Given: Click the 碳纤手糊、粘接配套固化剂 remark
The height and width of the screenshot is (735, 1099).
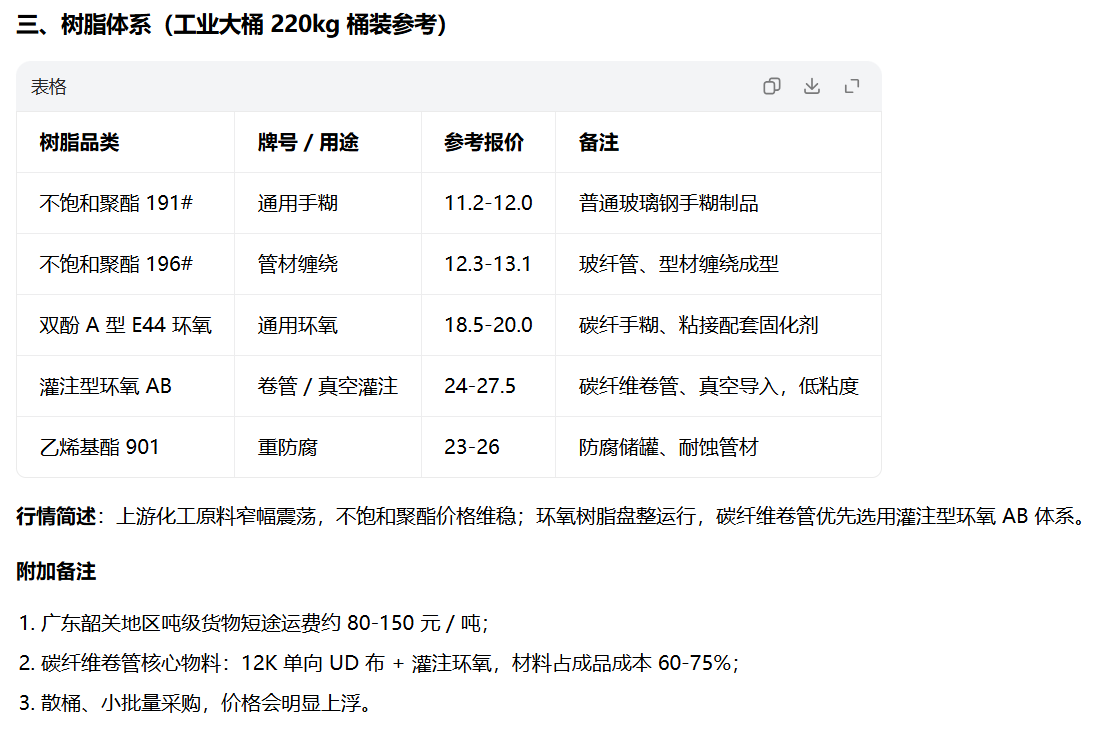Looking at the screenshot, I should tap(698, 325).
